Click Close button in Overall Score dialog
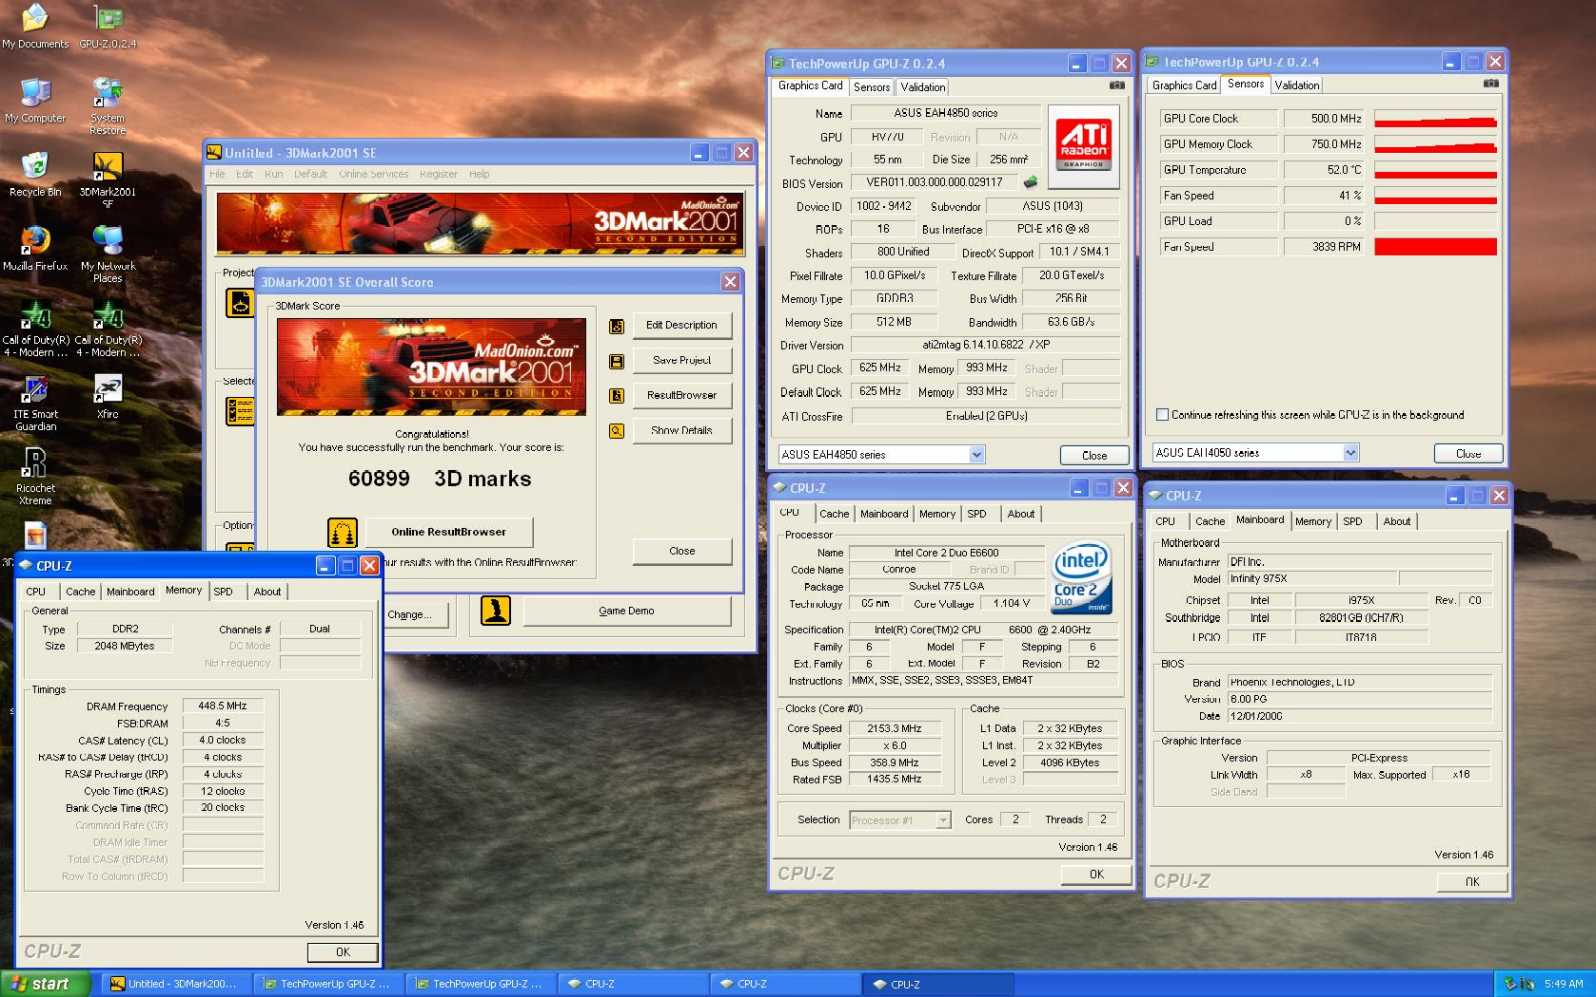Screen dimensions: 1596x997 (x=681, y=551)
